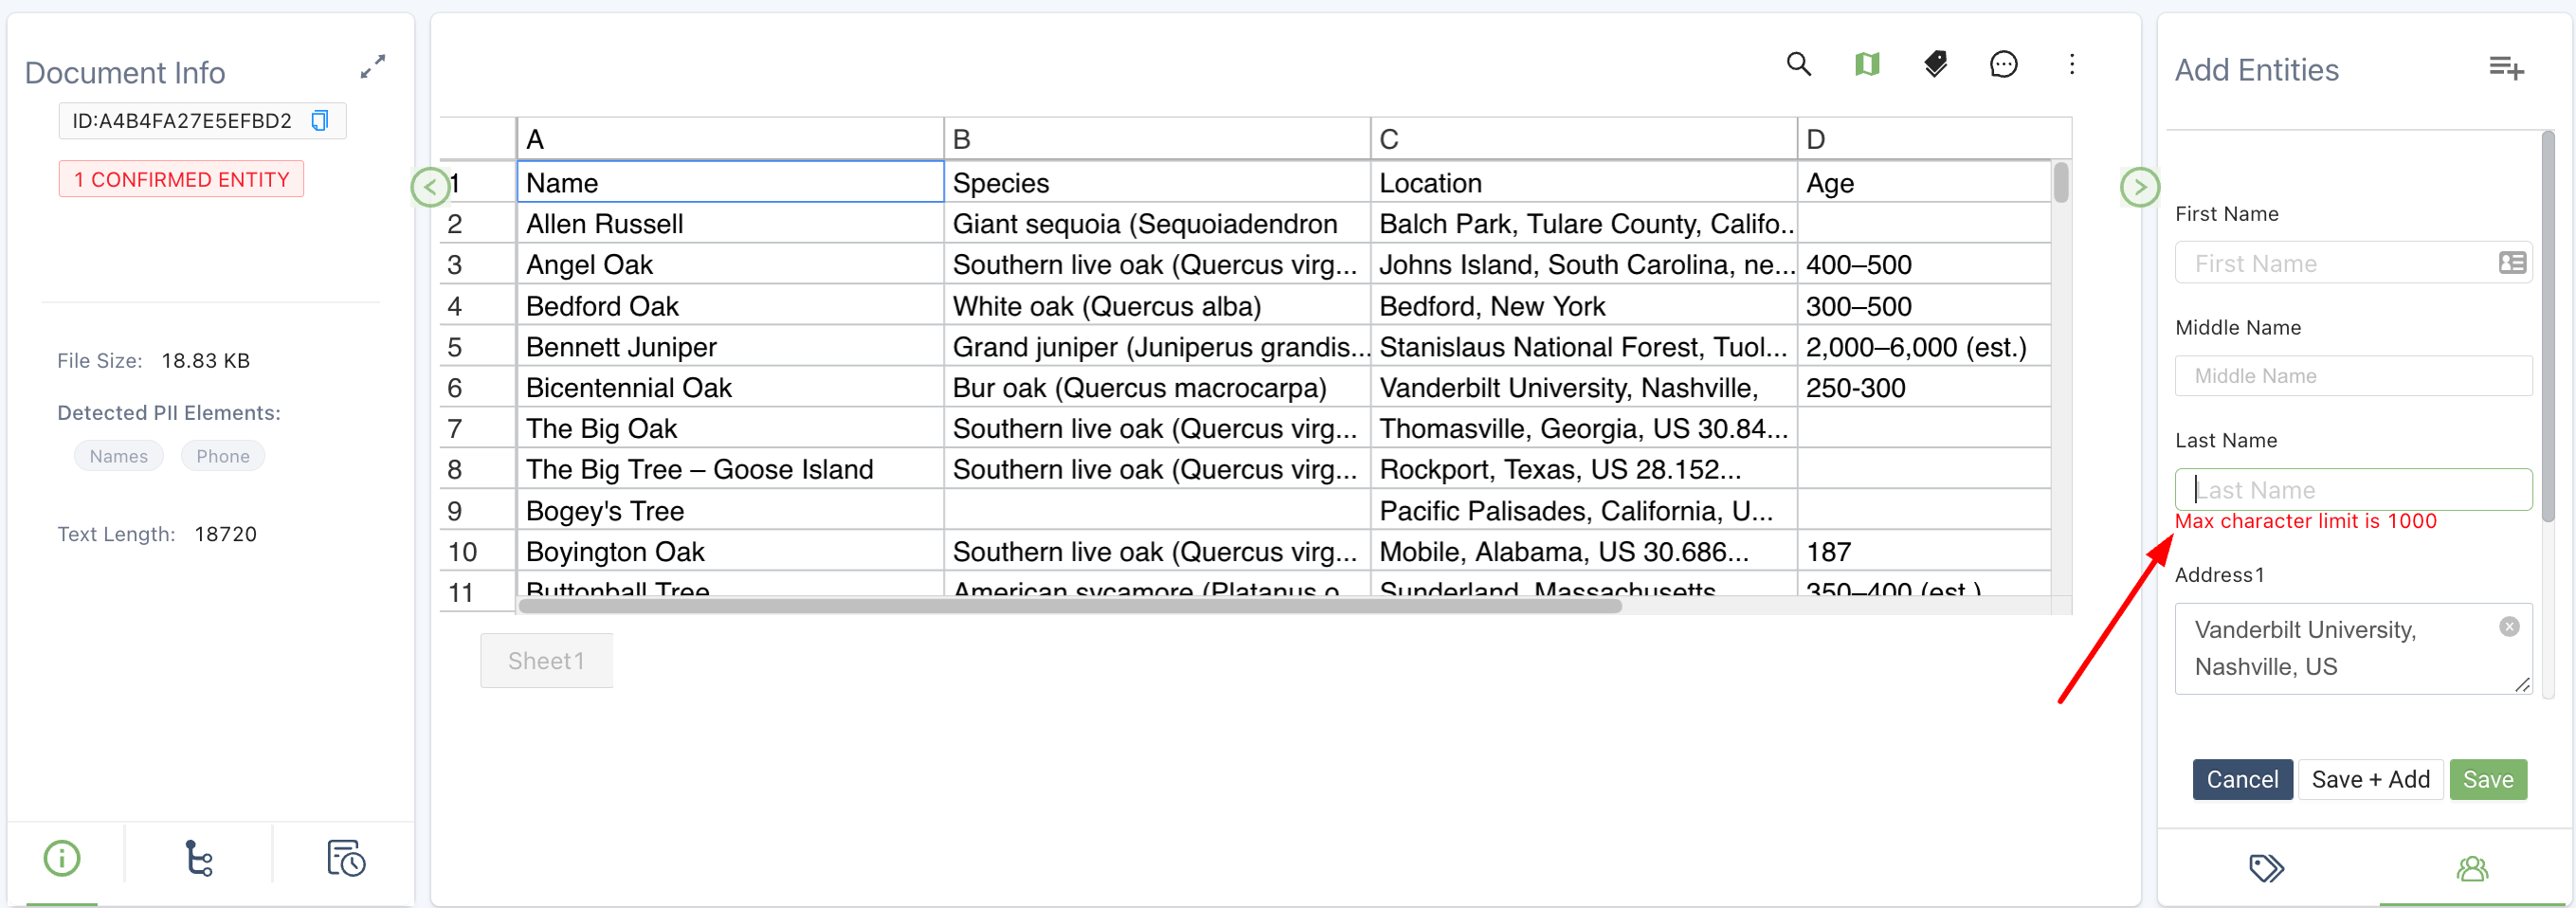Click the spreadsheet horizontal scrollbar
Image resolution: width=2576 pixels, height=908 pixels.
1070,606
